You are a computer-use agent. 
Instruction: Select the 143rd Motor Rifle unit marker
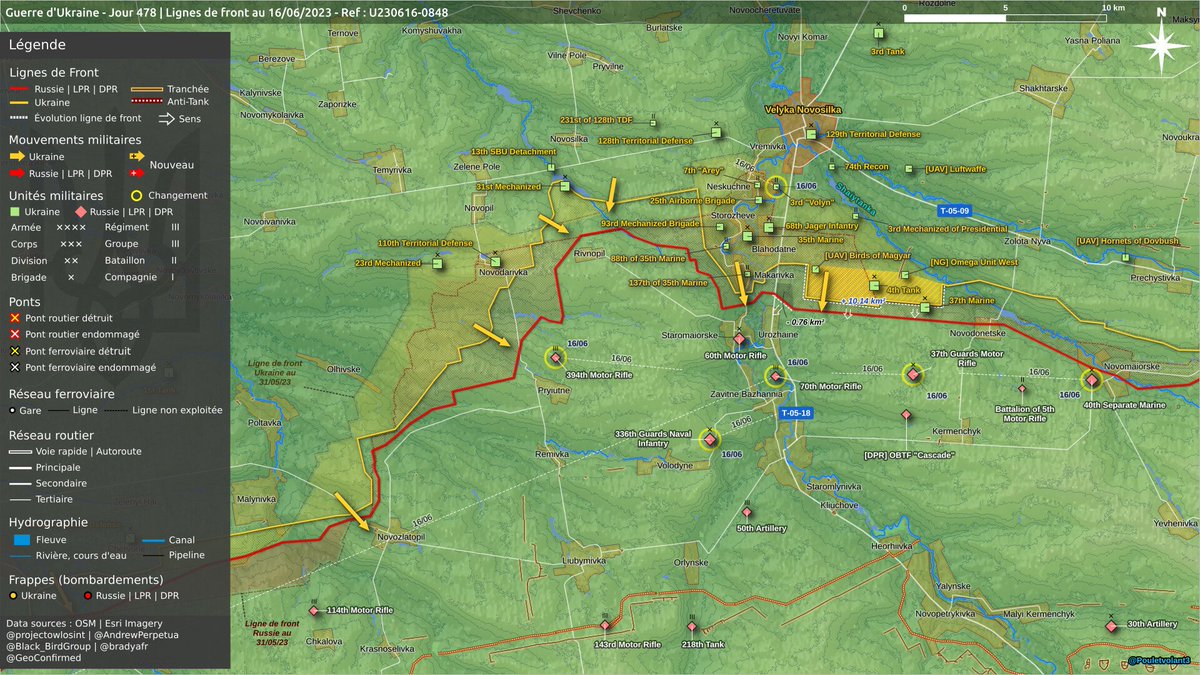[x=604, y=625]
